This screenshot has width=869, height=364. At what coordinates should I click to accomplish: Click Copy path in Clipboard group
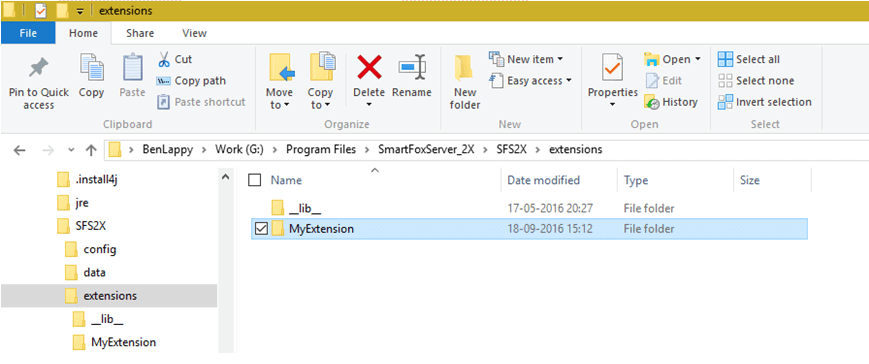[191, 81]
